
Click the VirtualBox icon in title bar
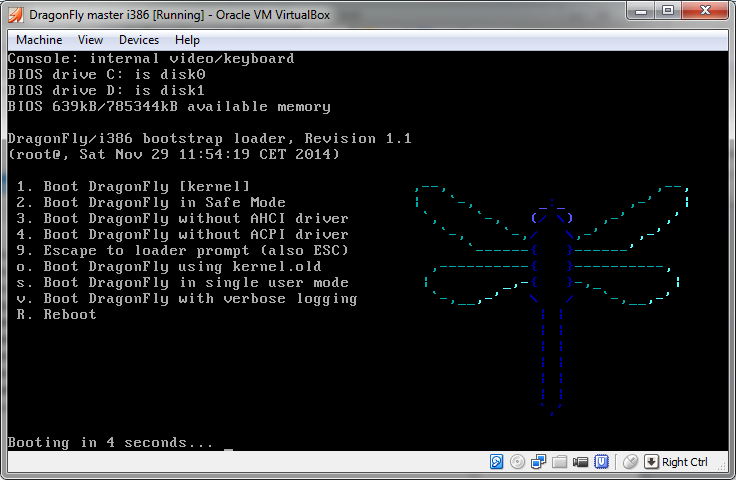[16, 14]
